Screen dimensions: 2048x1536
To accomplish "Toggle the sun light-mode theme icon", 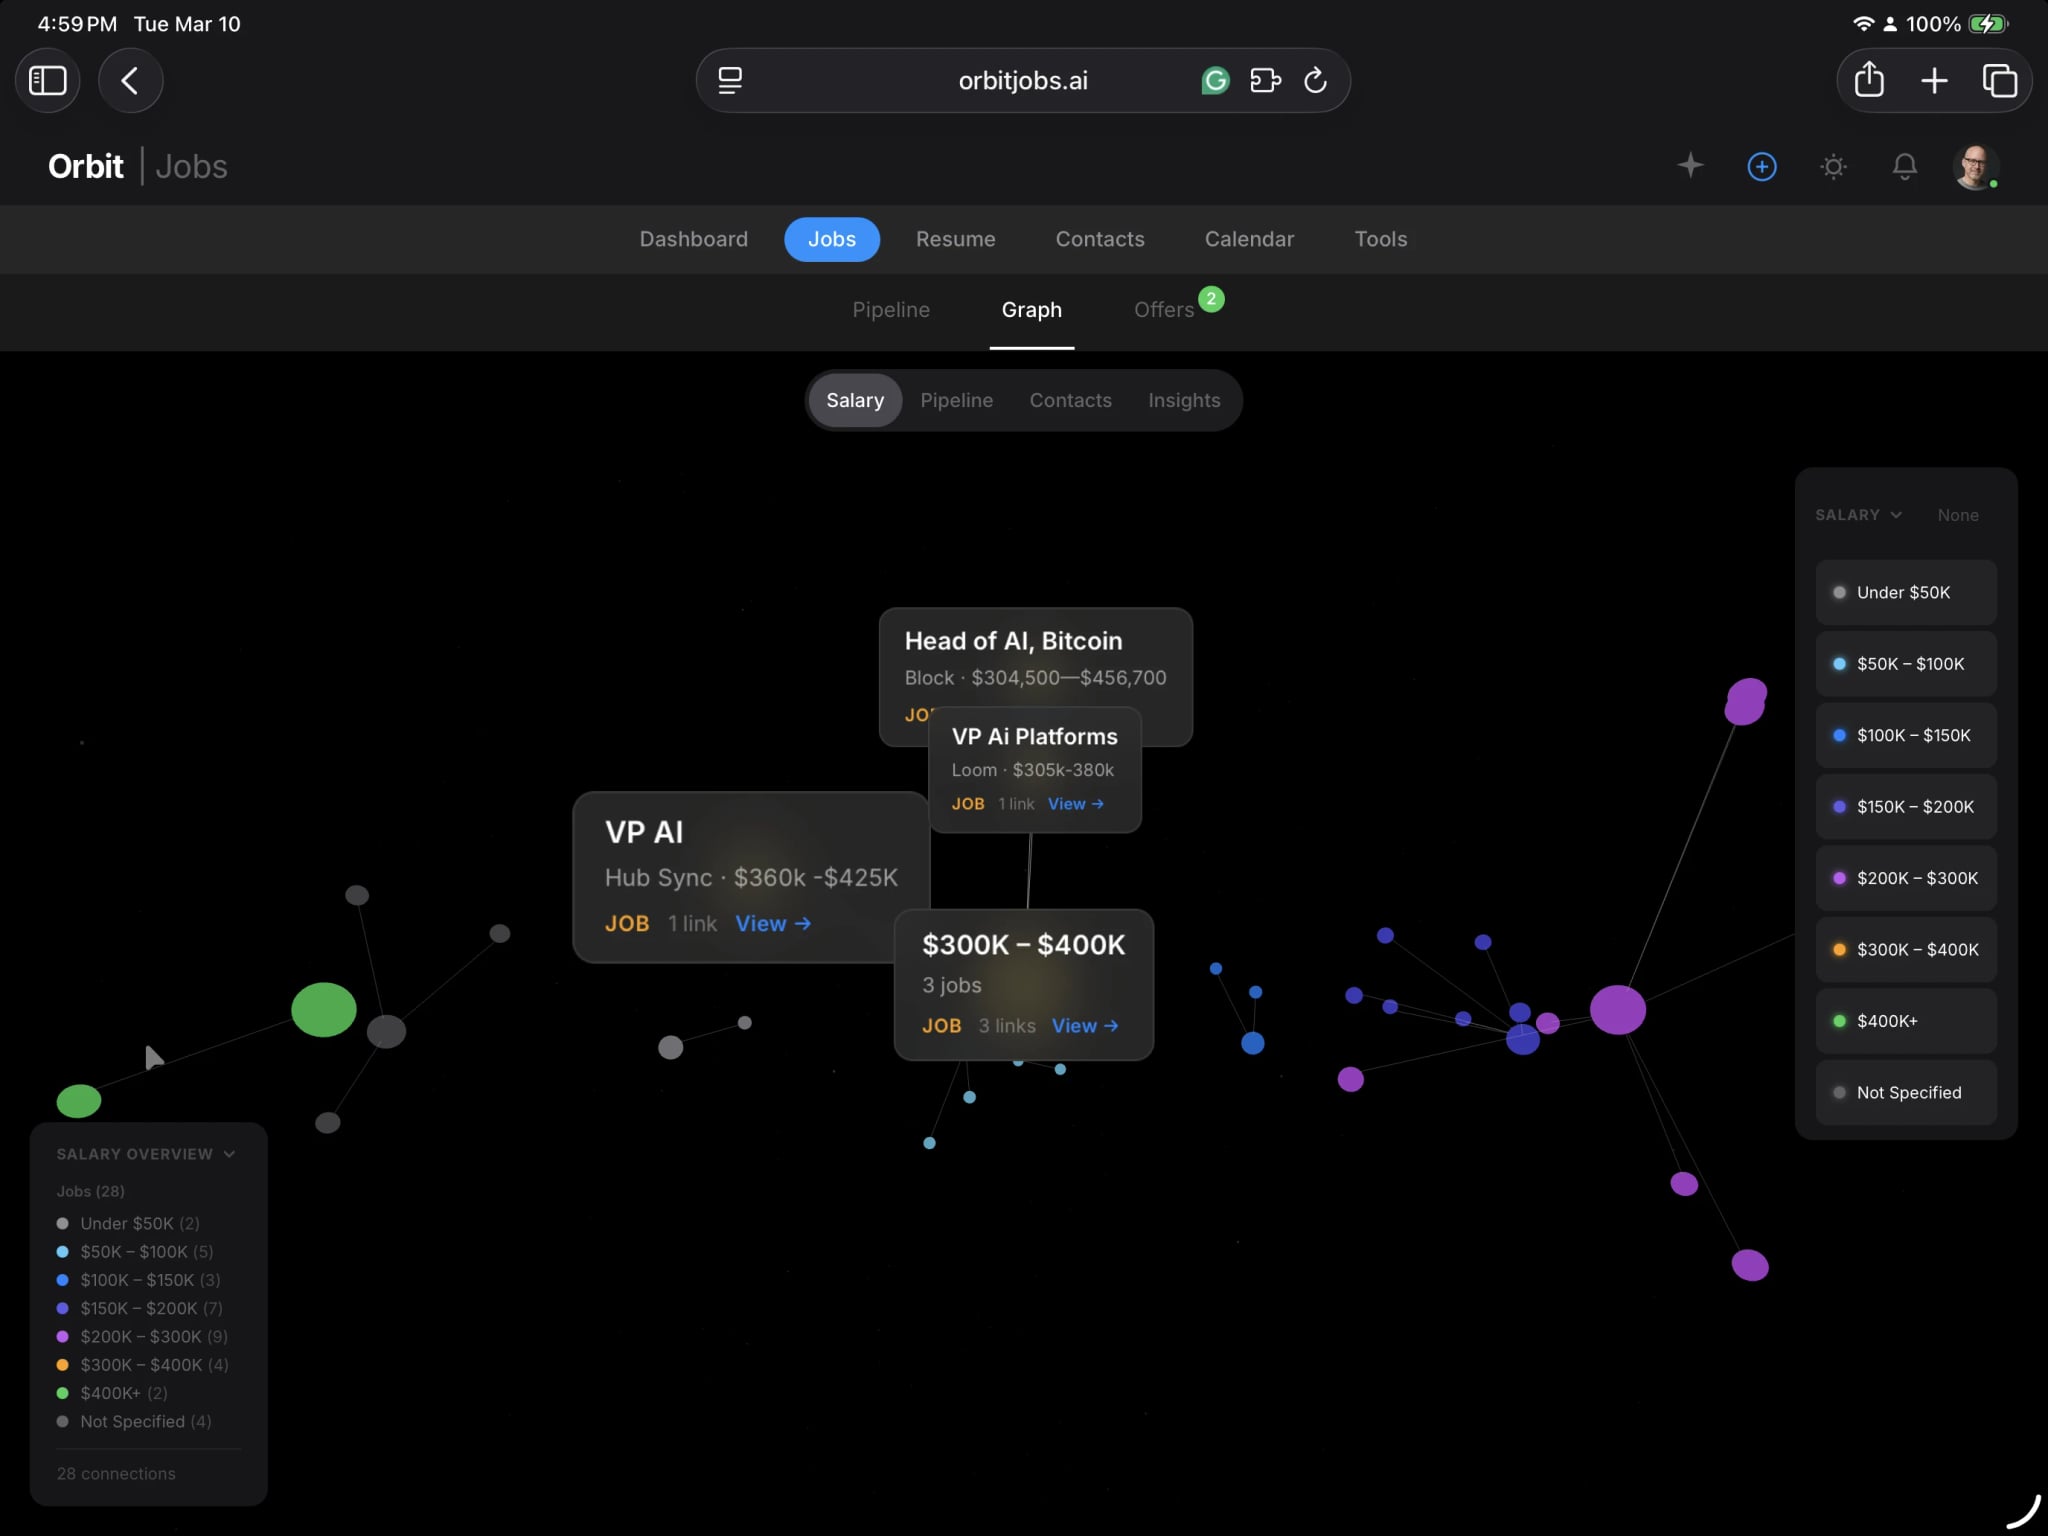I will point(1833,166).
